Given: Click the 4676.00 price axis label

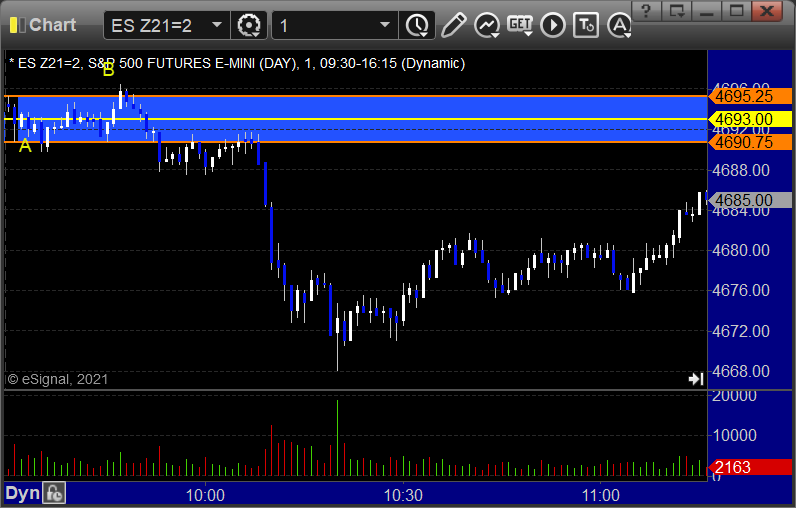Looking at the screenshot, I should [x=741, y=290].
